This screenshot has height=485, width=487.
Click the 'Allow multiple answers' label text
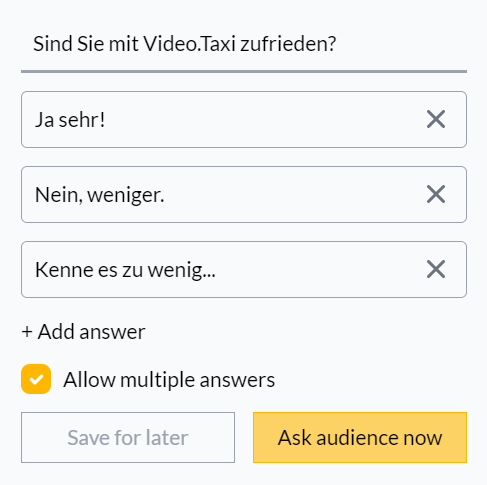(x=169, y=380)
